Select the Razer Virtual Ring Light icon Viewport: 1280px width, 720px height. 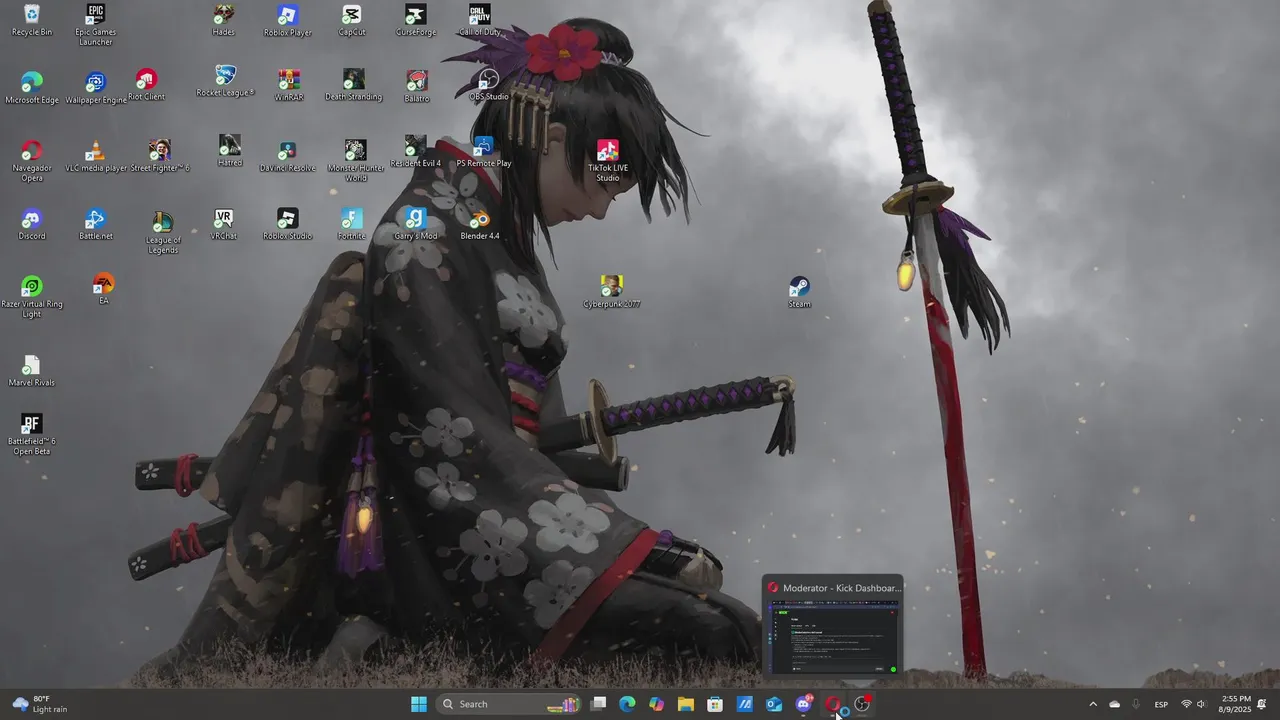32,297
